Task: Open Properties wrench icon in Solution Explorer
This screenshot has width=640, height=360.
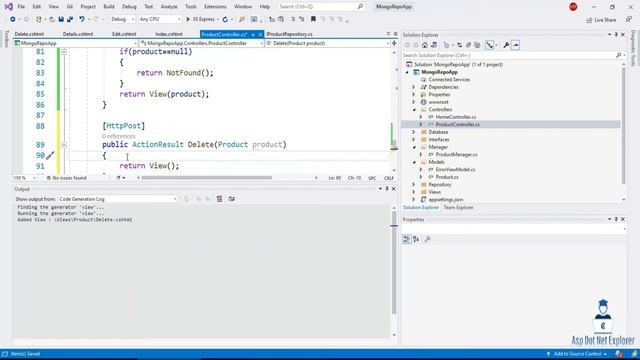Action: (x=506, y=45)
